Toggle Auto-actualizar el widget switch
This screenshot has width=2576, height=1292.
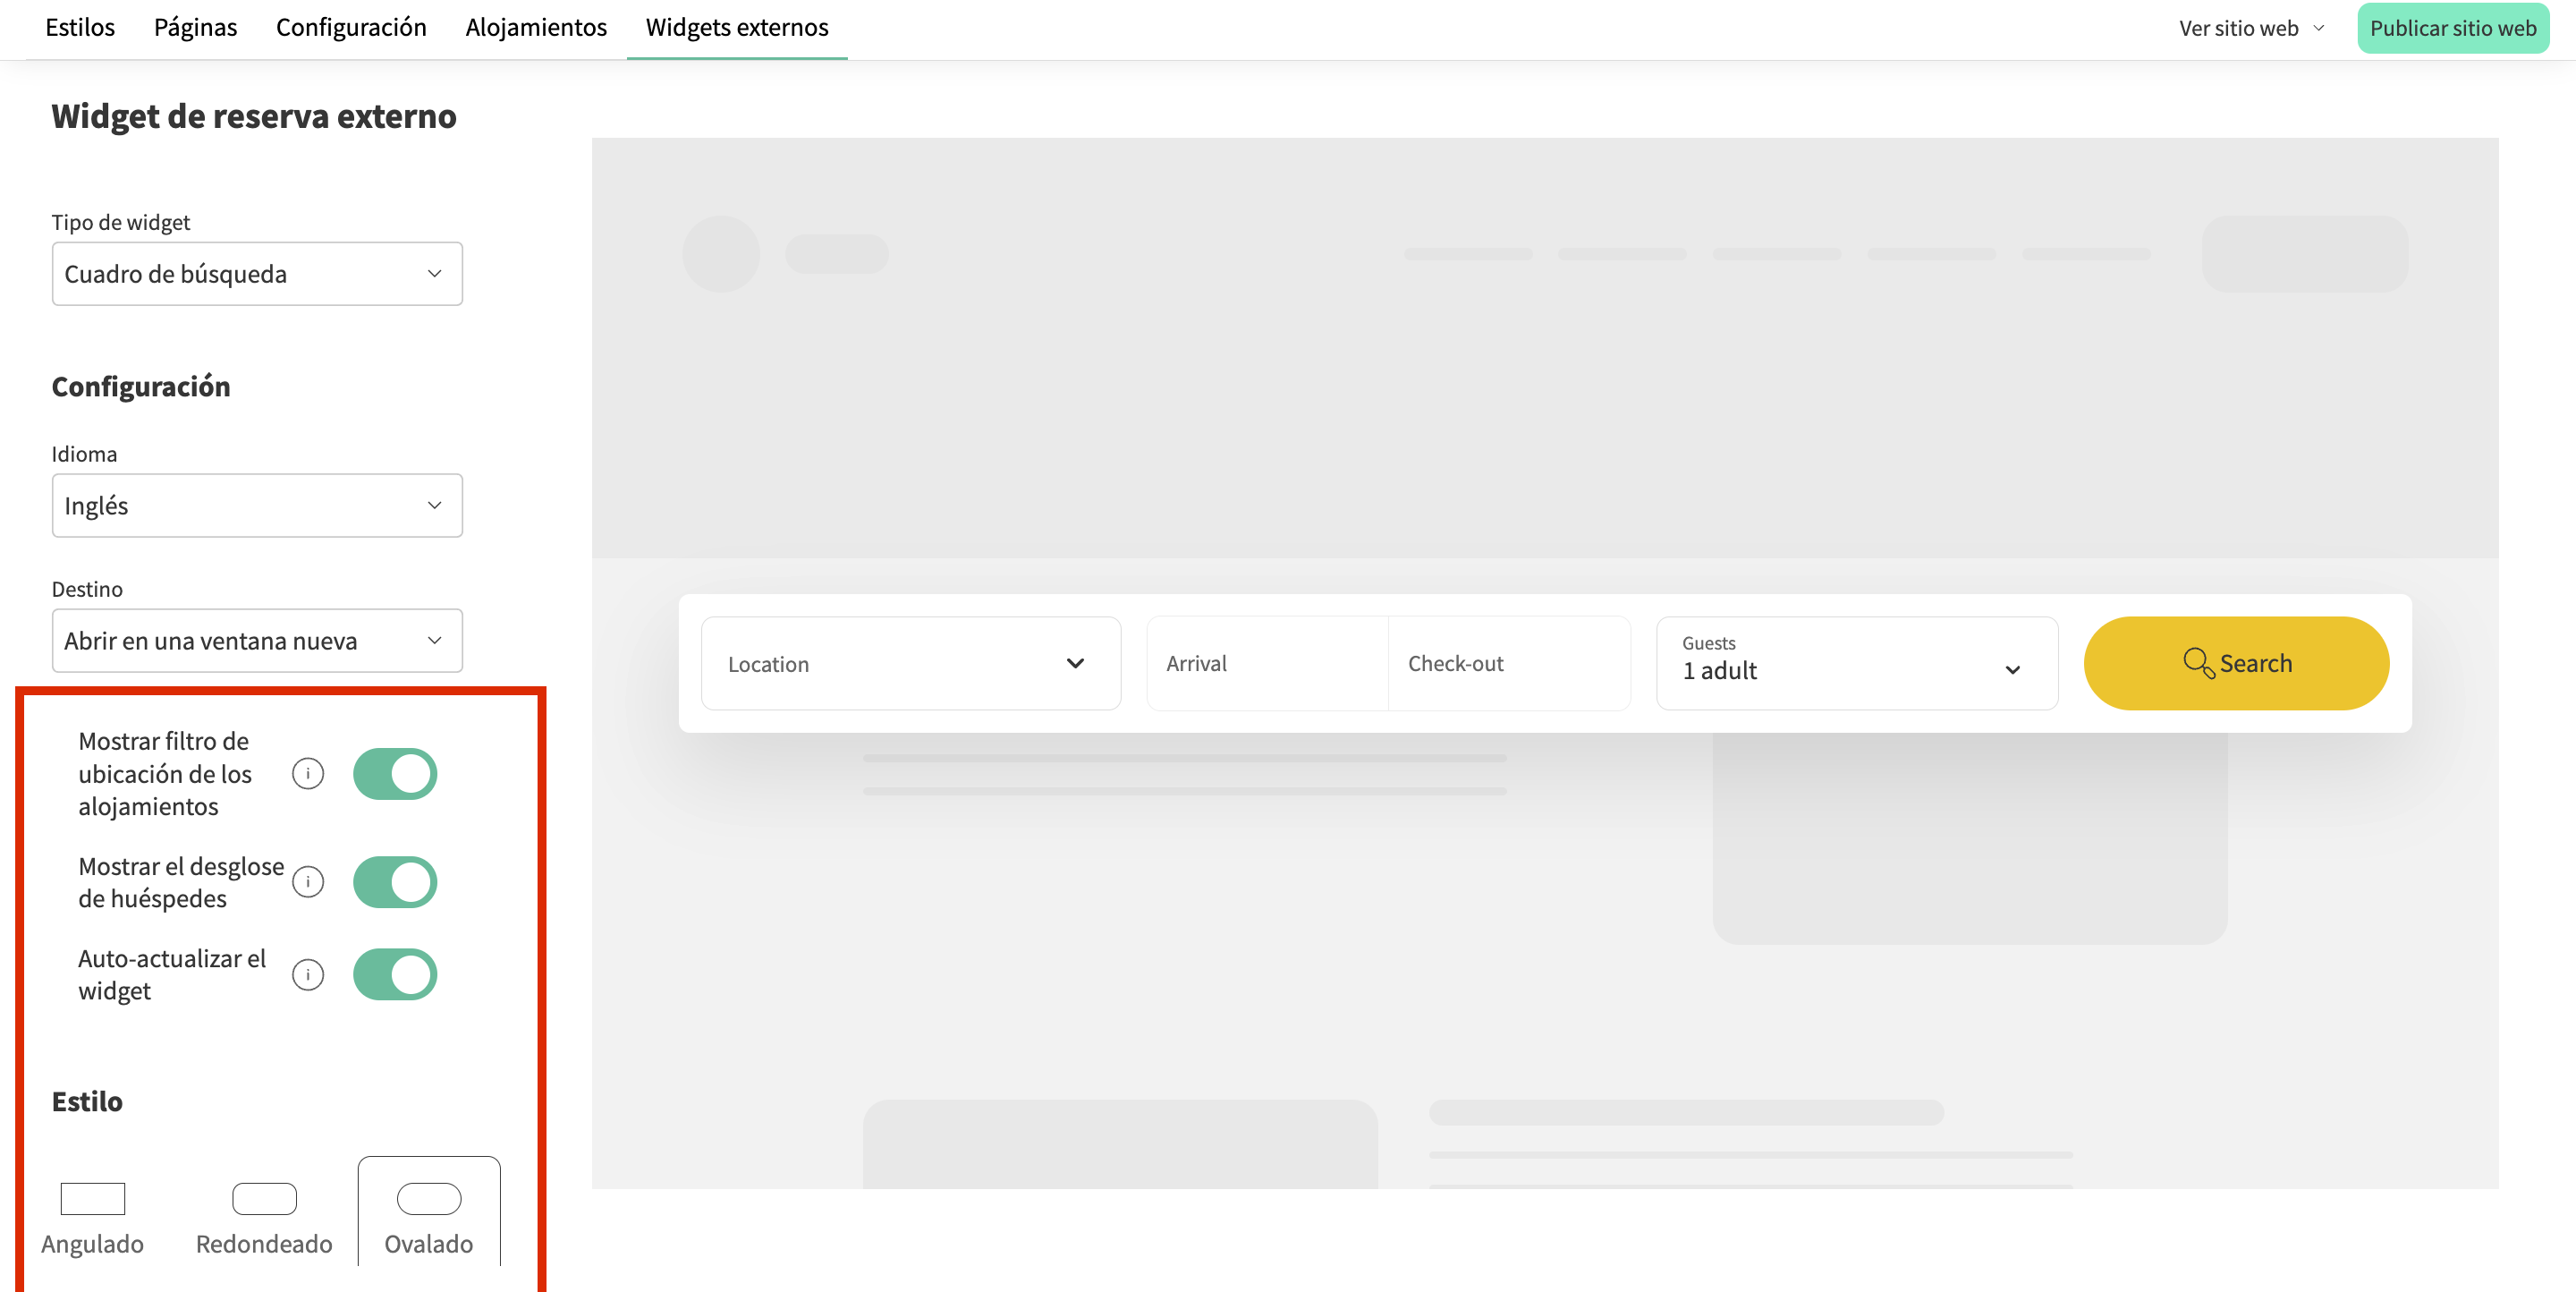(395, 974)
